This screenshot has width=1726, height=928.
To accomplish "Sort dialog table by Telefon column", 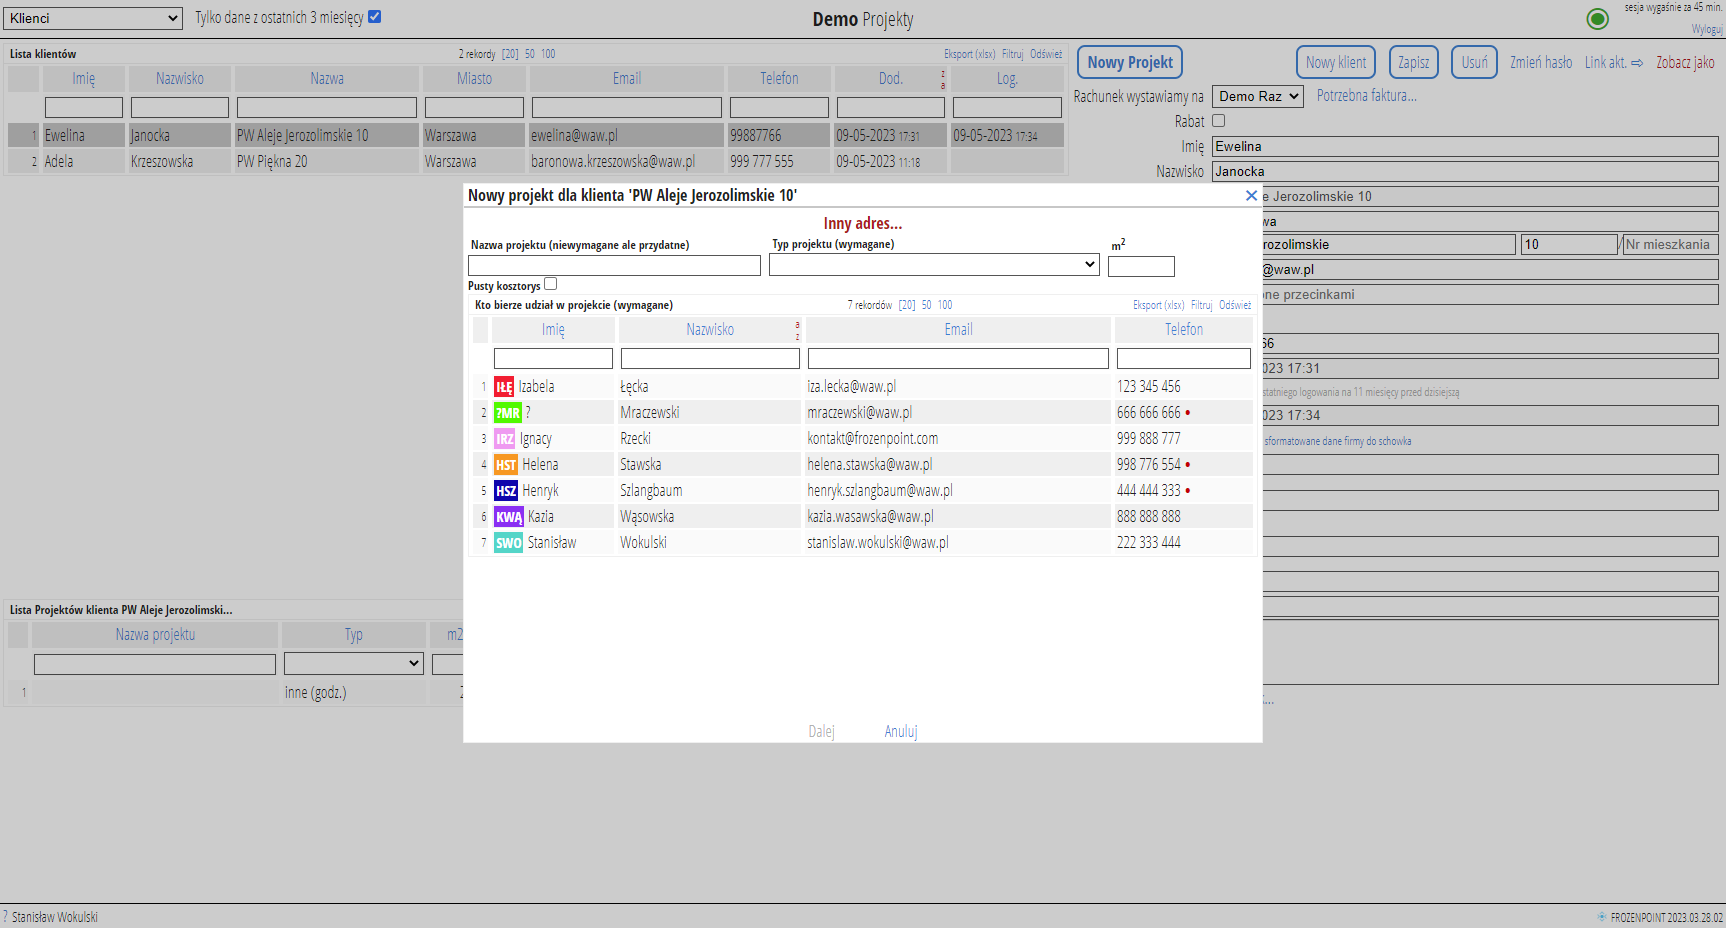I will 1184,329.
